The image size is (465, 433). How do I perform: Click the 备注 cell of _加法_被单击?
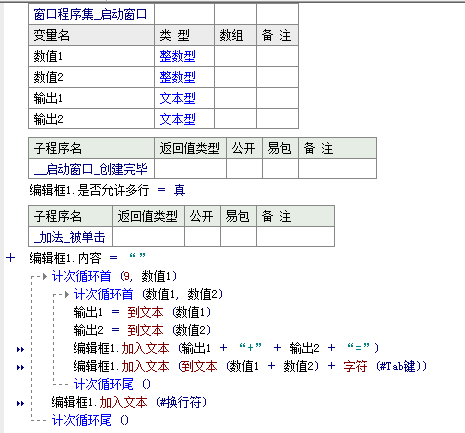(295, 237)
